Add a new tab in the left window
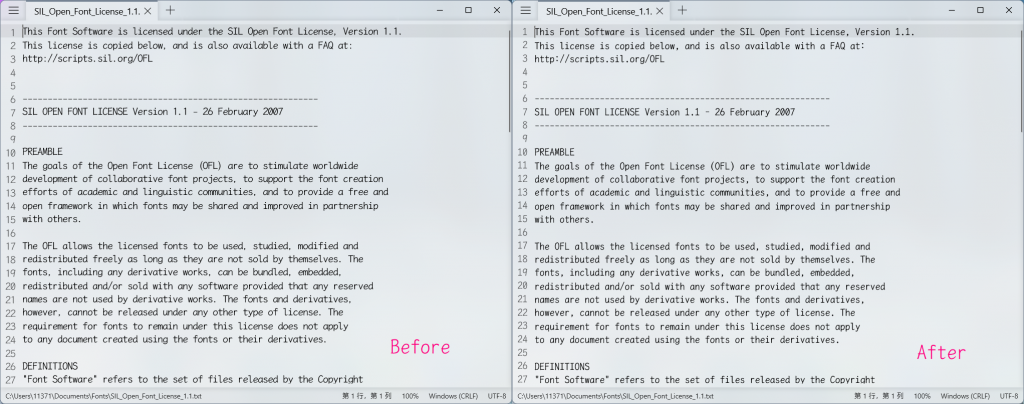Screen dimensions: 1024x404 tap(170, 10)
